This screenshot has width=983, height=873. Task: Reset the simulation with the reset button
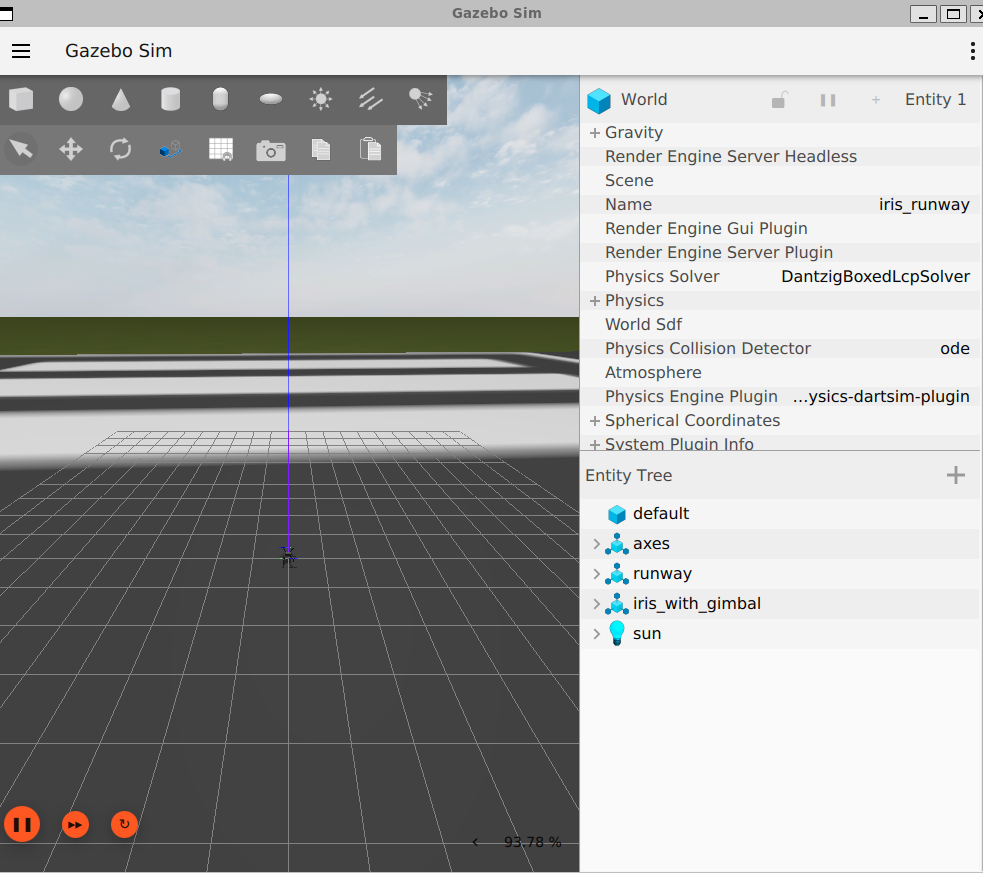pyautogui.click(x=124, y=825)
